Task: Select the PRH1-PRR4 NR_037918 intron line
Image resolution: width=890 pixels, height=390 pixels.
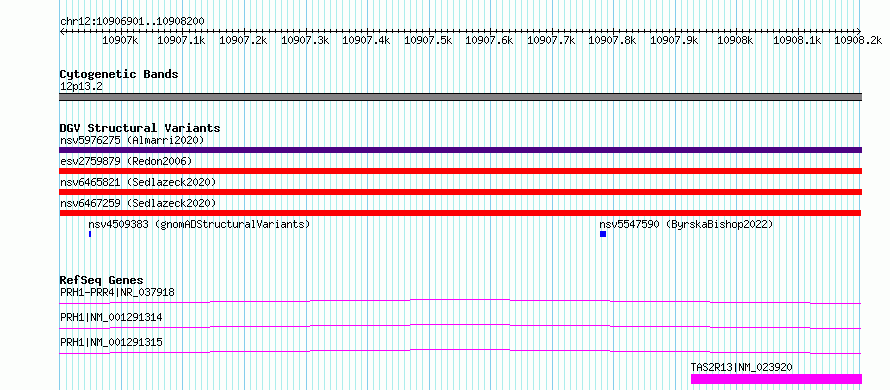Action: 460,301
